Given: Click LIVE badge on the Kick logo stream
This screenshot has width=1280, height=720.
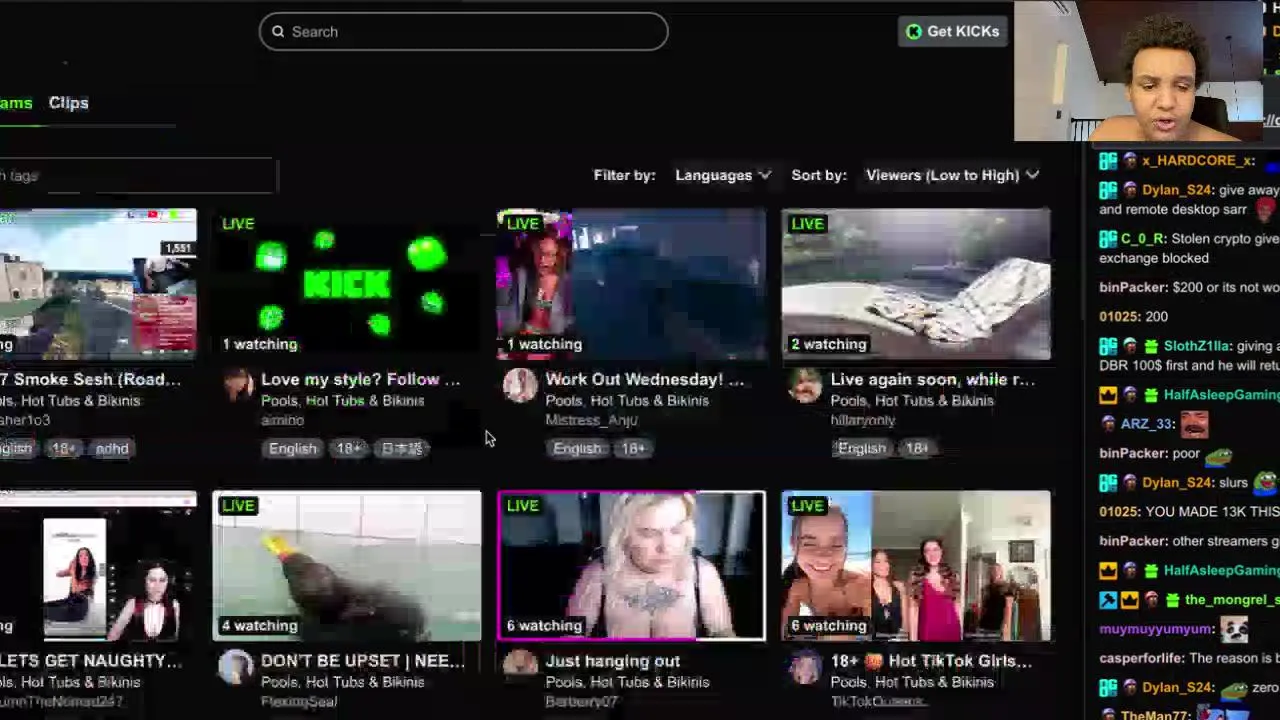Looking at the screenshot, I should point(238,224).
